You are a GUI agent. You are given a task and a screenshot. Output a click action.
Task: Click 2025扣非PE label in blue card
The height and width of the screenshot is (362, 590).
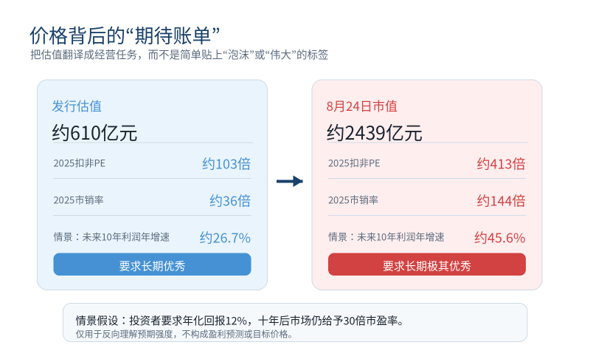pyautogui.click(x=79, y=163)
